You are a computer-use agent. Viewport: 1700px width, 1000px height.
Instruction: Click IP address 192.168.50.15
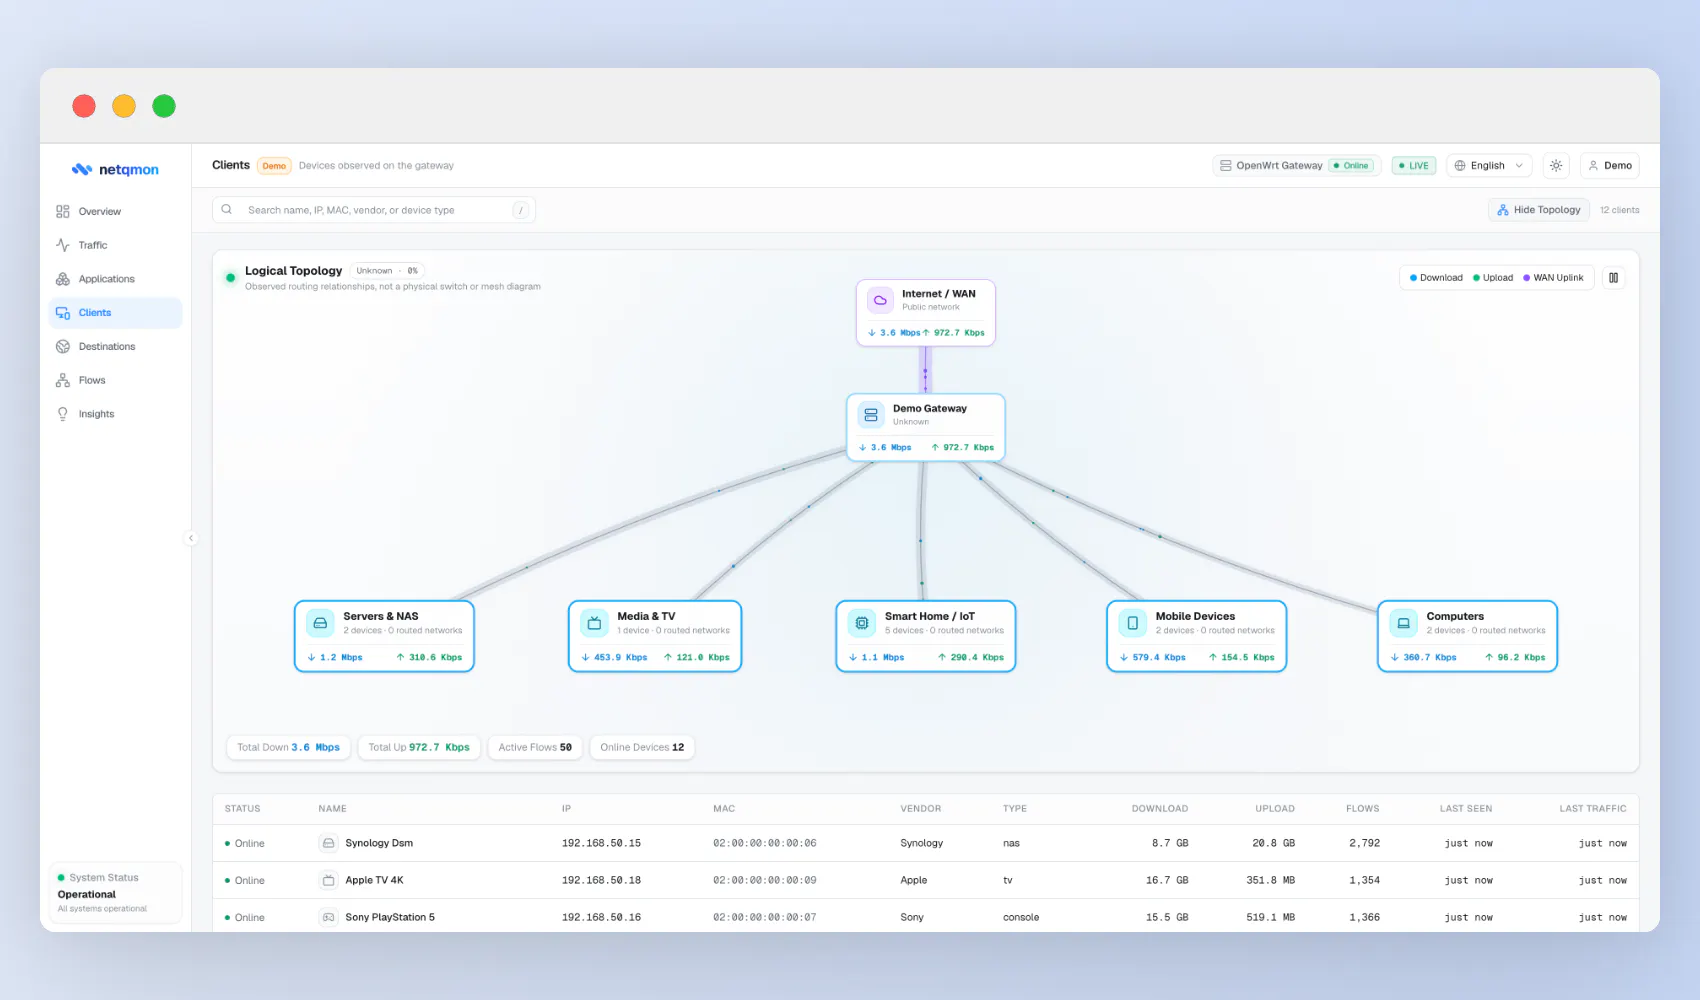601,843
